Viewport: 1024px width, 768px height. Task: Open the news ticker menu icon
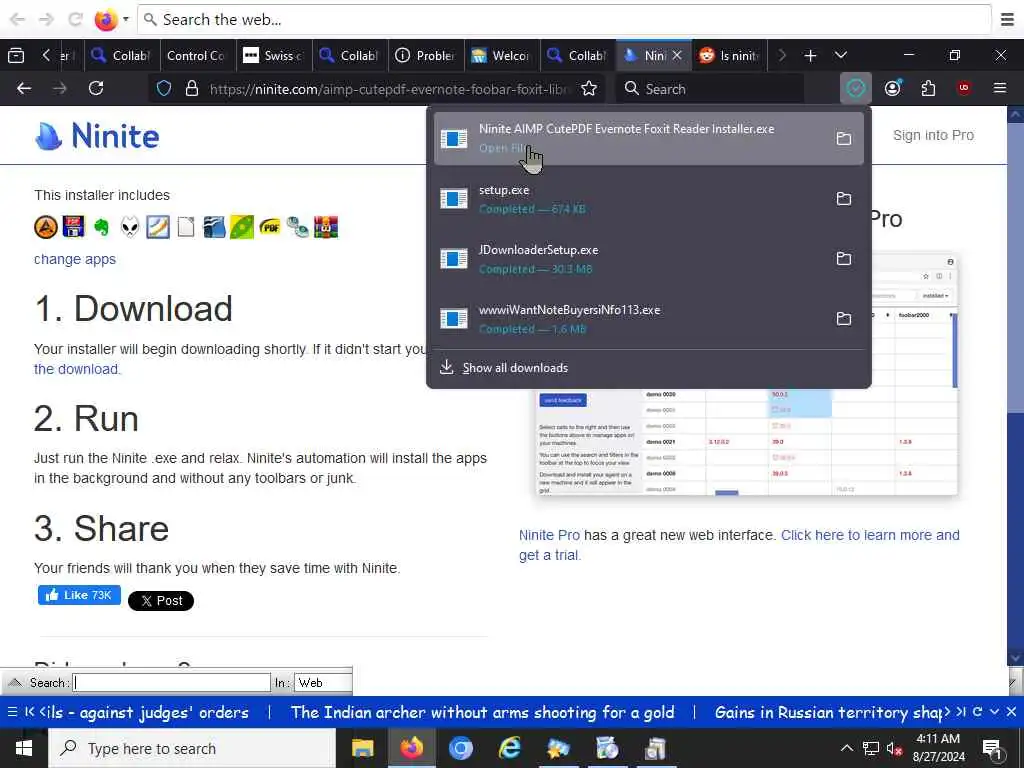(x=12, y=712)
